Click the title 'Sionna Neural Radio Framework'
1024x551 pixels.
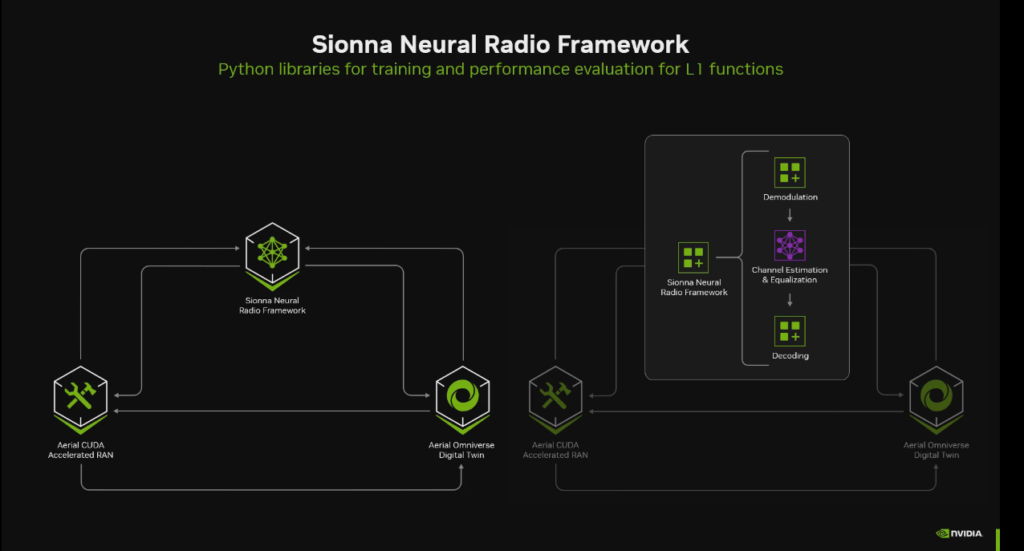(x=500, y=44)
